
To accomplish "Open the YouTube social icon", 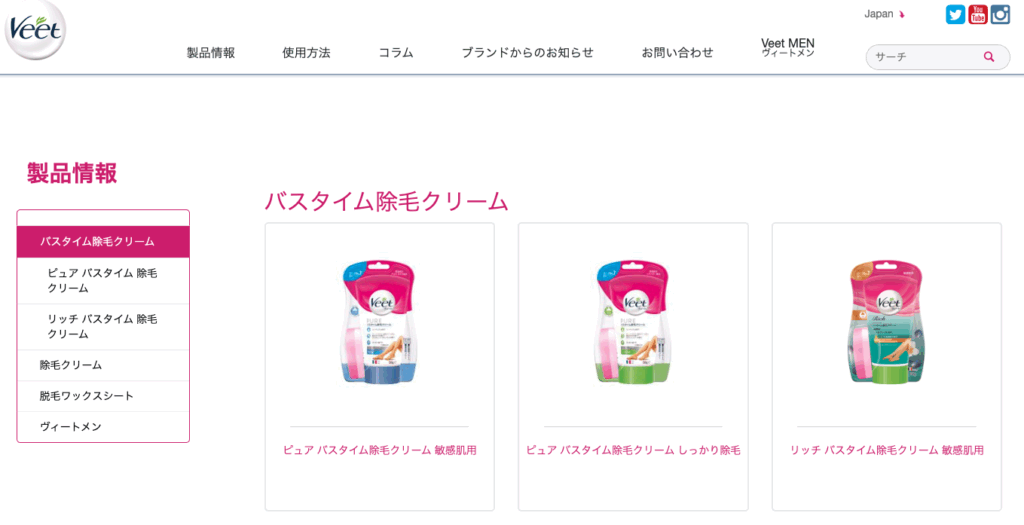I will (x=978, y=14).
